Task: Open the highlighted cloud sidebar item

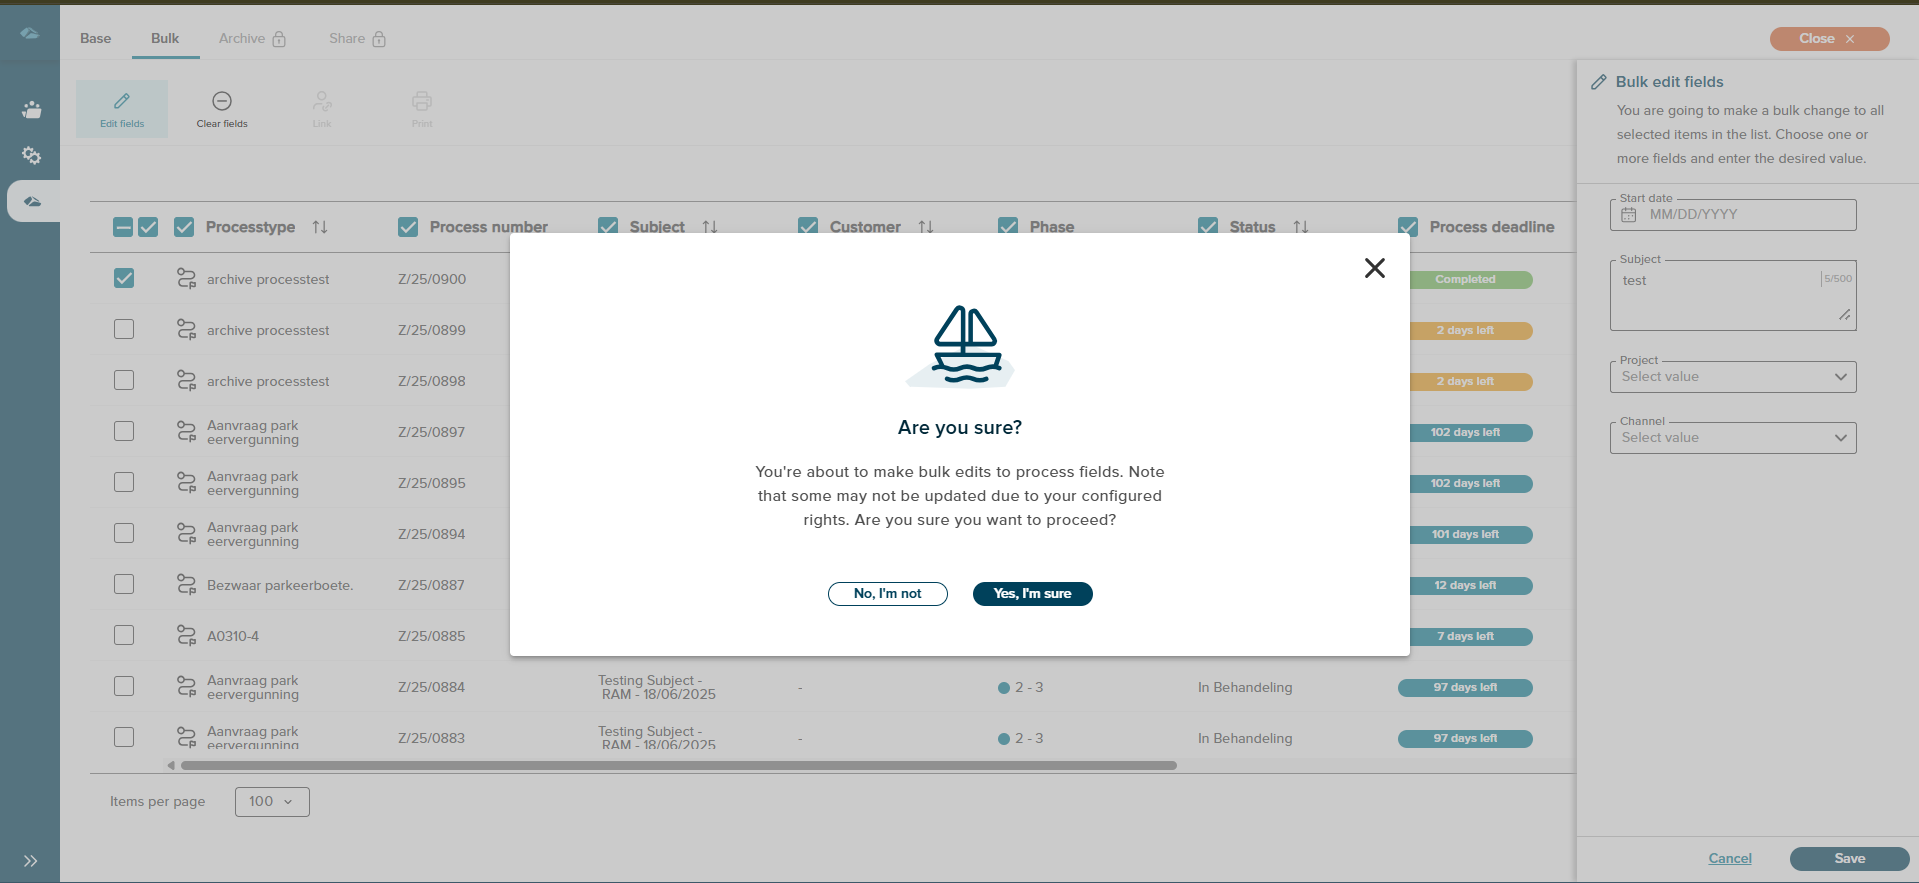Action: tap(33, 201)
